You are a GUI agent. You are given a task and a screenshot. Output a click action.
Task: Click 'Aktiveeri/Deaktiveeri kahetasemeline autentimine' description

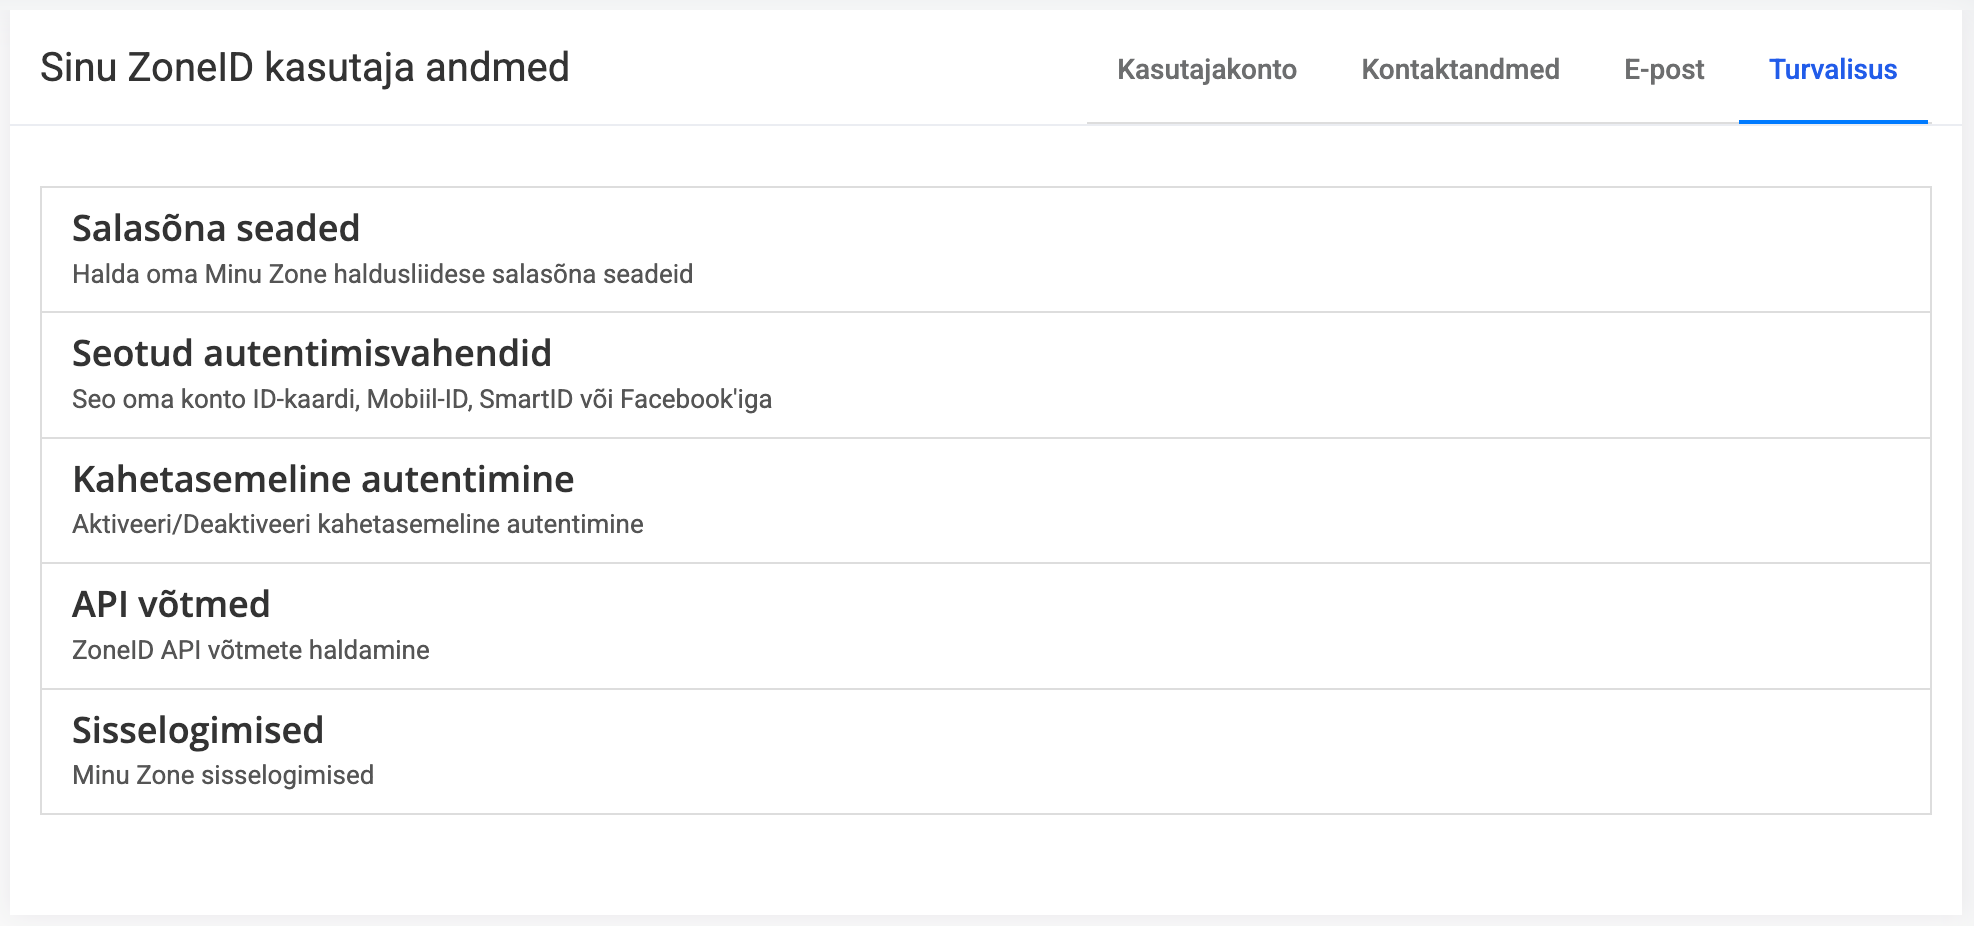pyautogui.click(x=358, y=525)
